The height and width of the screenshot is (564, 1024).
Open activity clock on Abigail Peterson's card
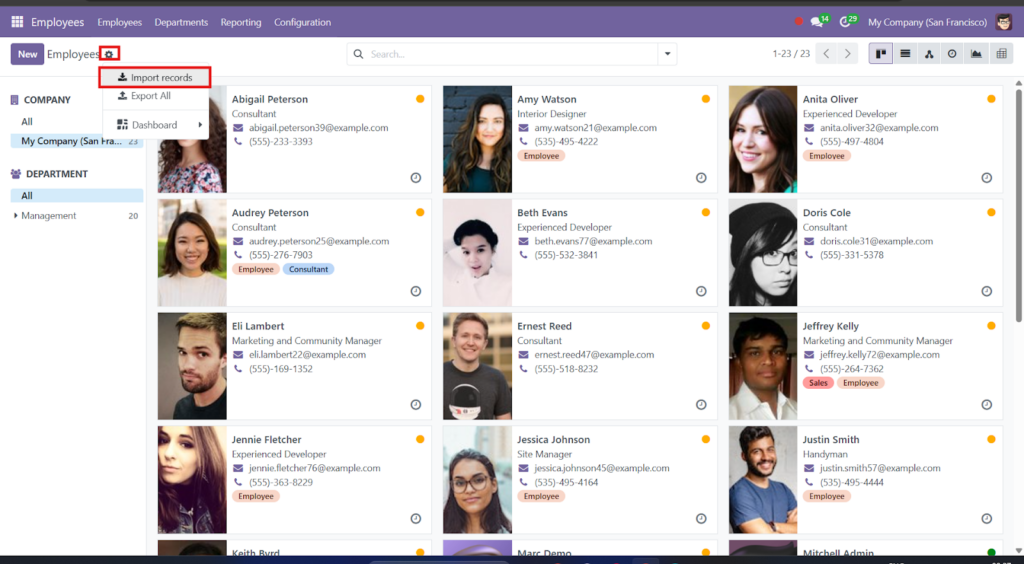click(x=415, y=178)
